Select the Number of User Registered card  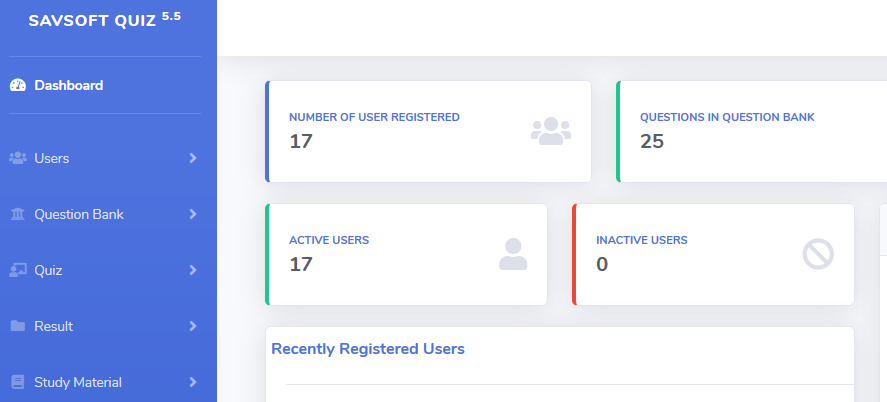(428, 131)
